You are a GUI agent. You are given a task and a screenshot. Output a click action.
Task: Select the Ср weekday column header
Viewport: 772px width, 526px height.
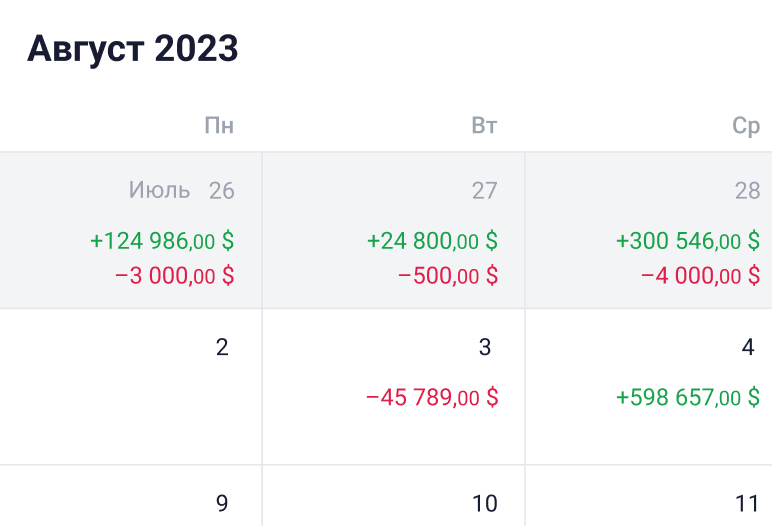coord(746,126)
